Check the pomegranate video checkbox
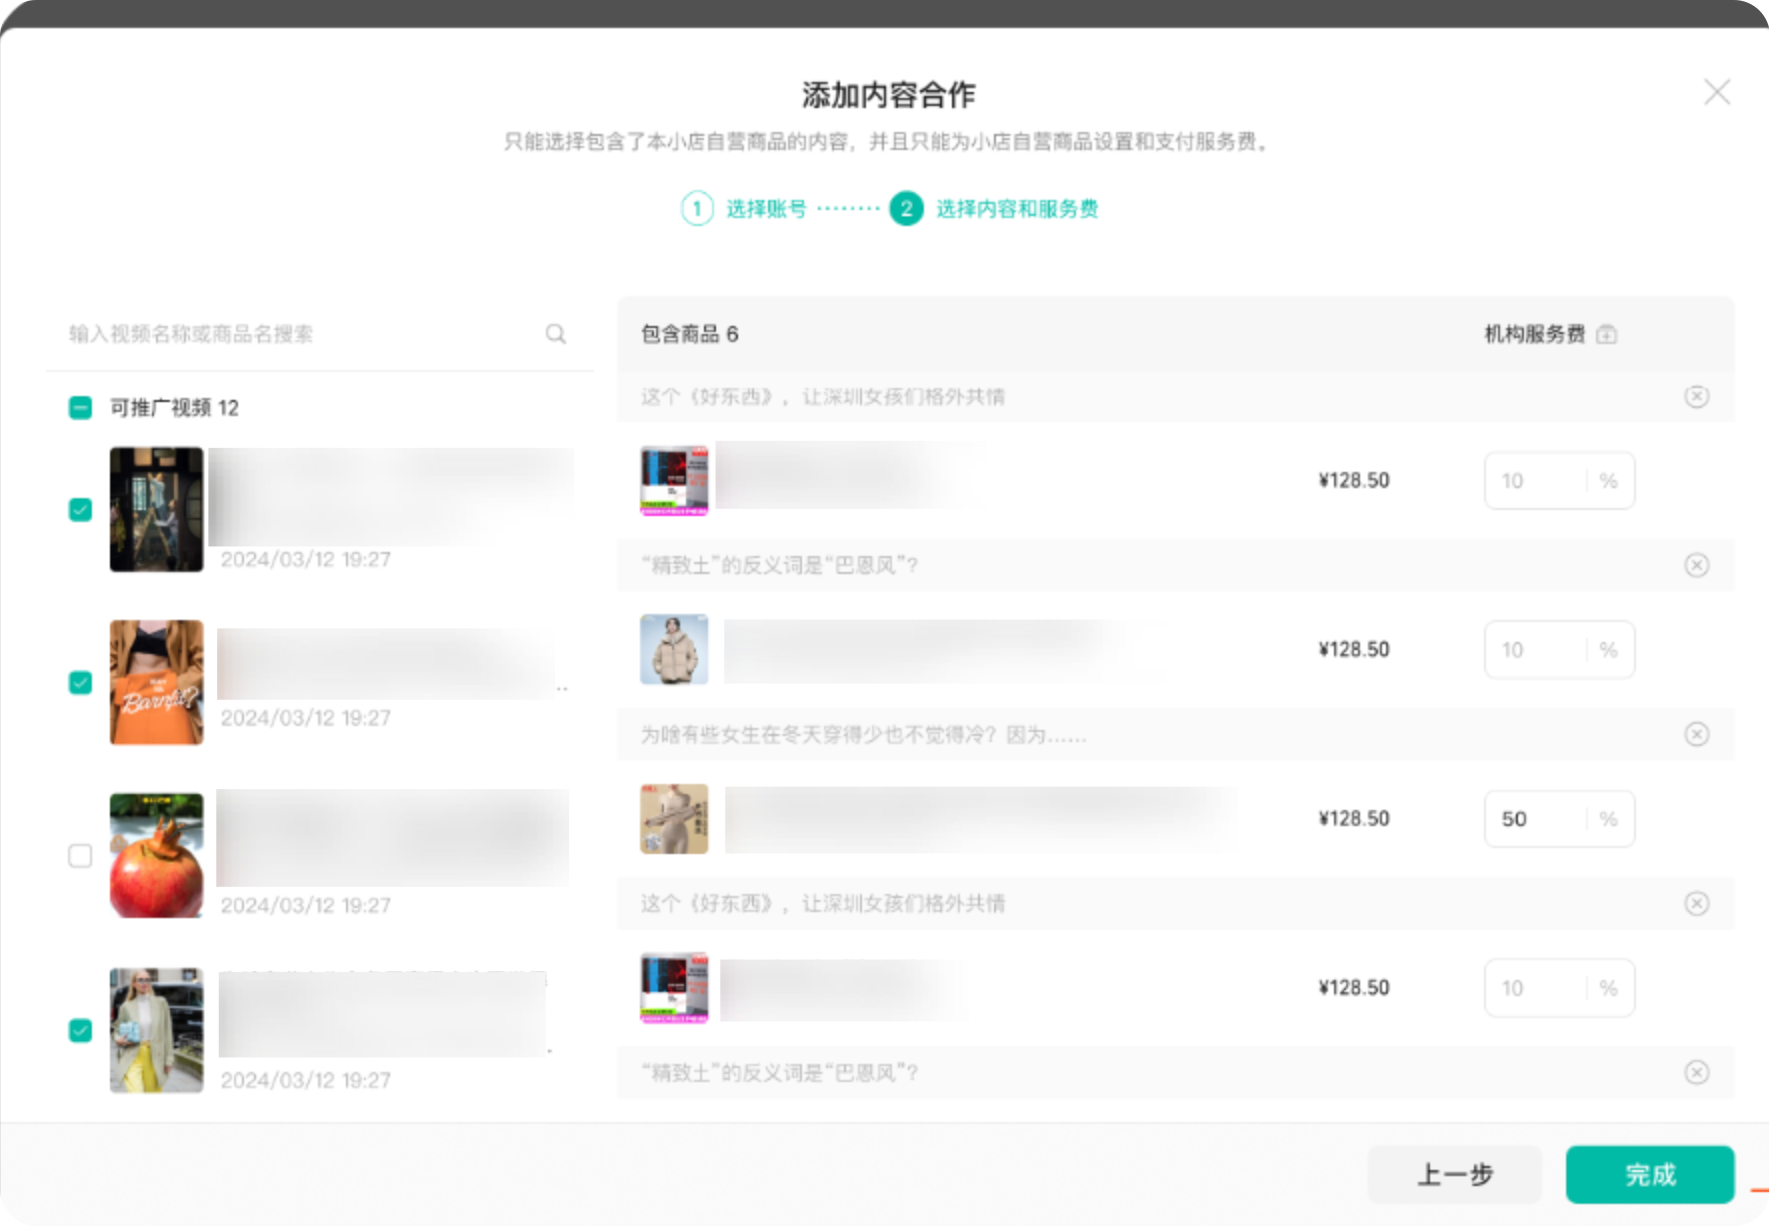This screenshot has width=1769, height=1226. tap(80, 856)
